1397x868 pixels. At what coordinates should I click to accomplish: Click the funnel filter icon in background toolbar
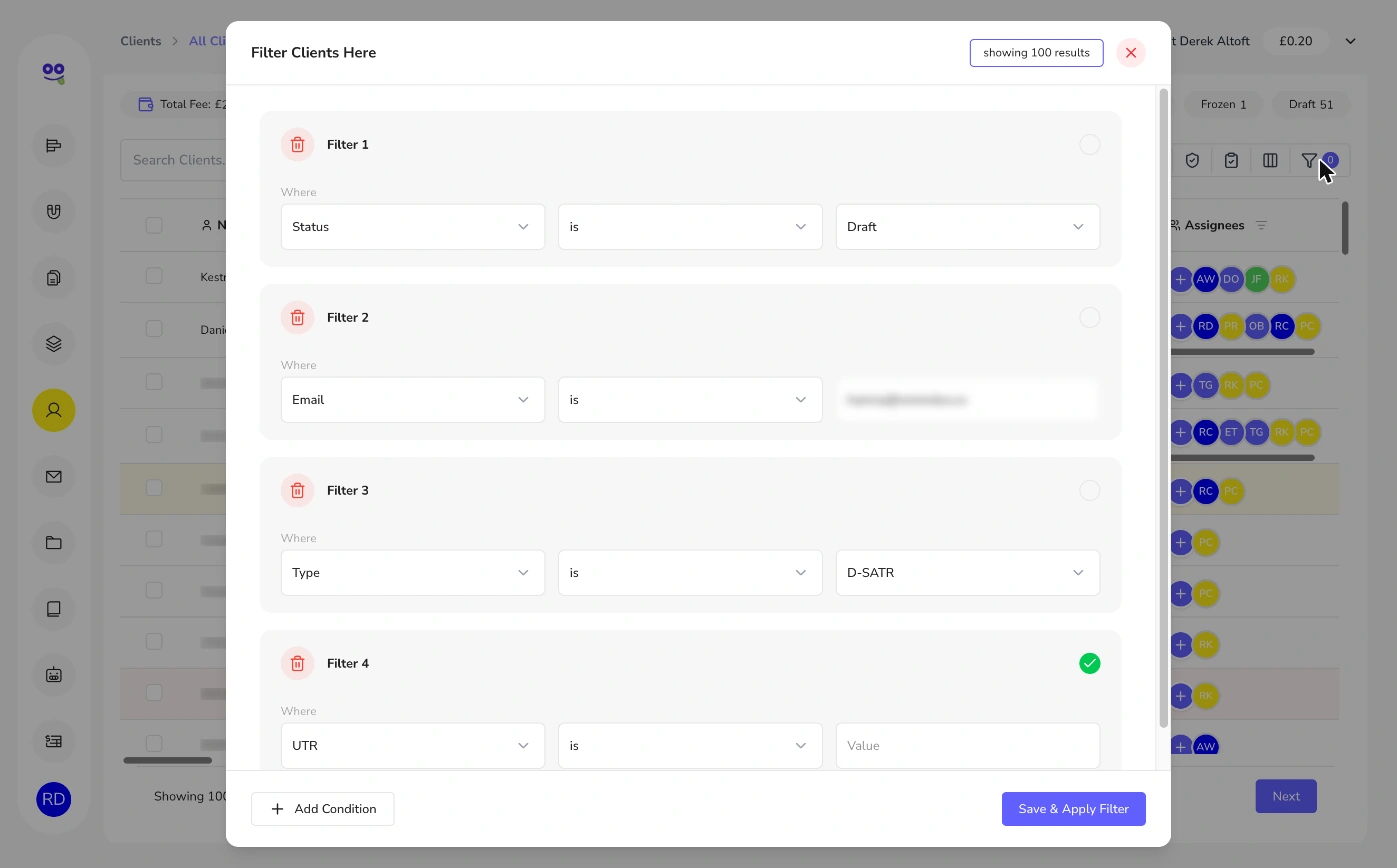pyautogui.click(x=1309, y=160)
